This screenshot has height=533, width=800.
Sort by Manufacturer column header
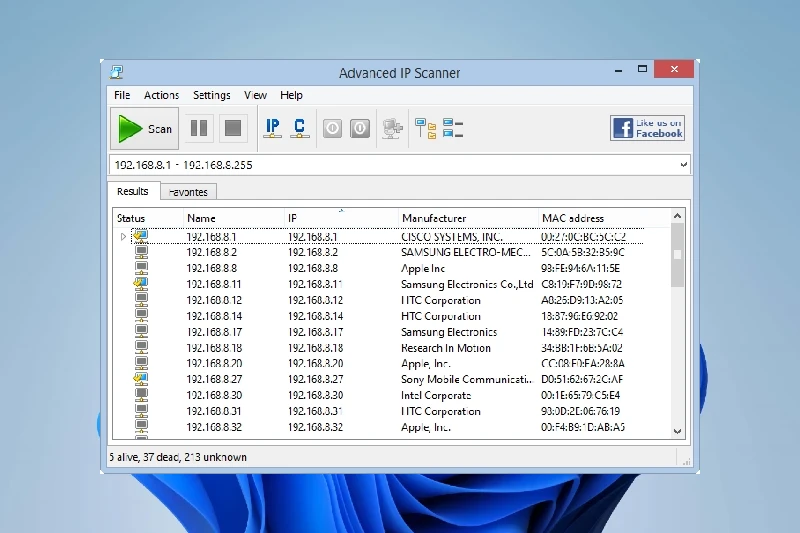point(468,218)
